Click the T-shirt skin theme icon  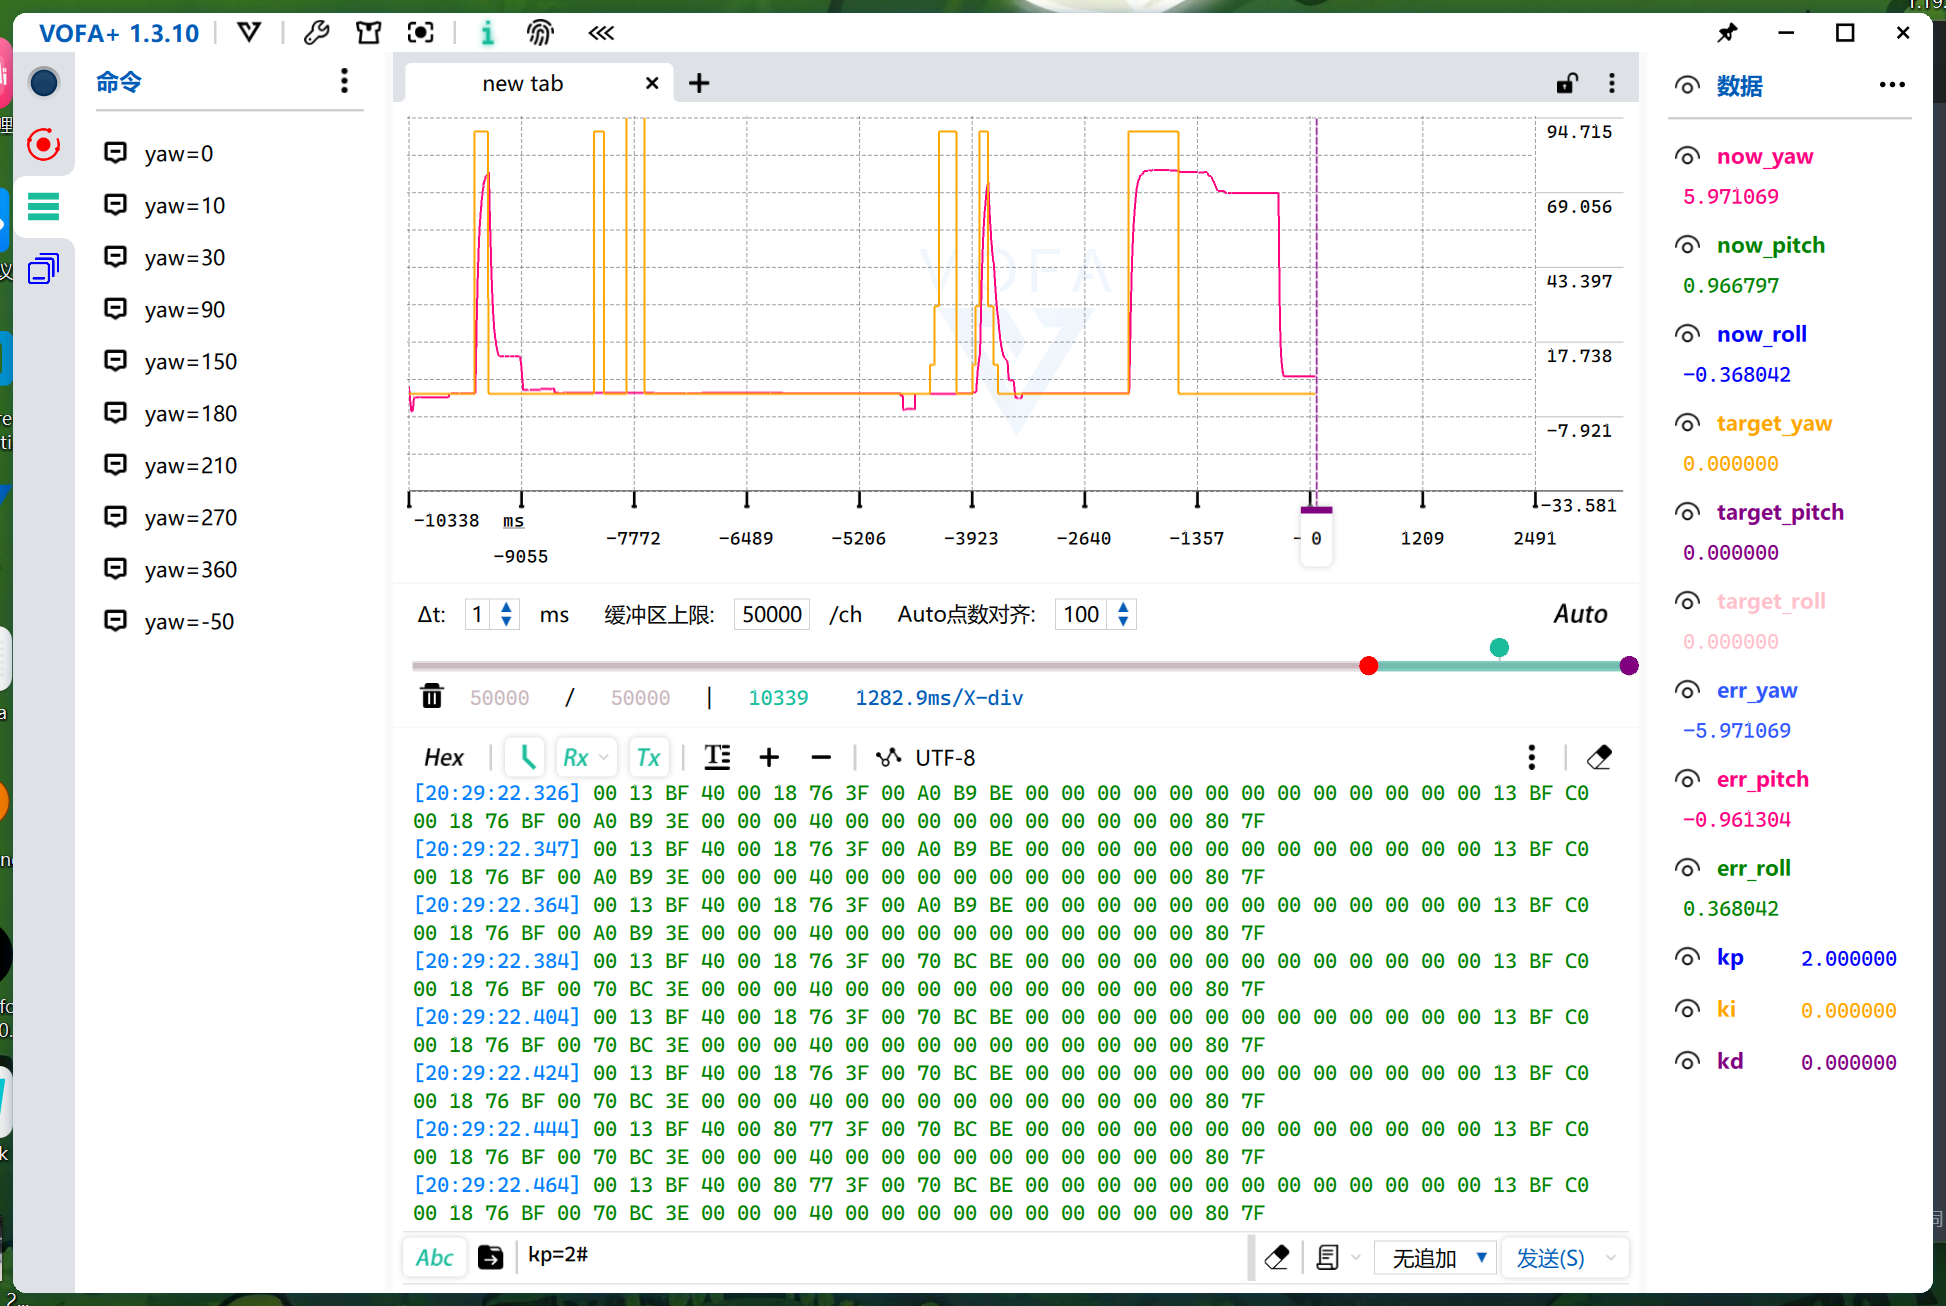368,33
